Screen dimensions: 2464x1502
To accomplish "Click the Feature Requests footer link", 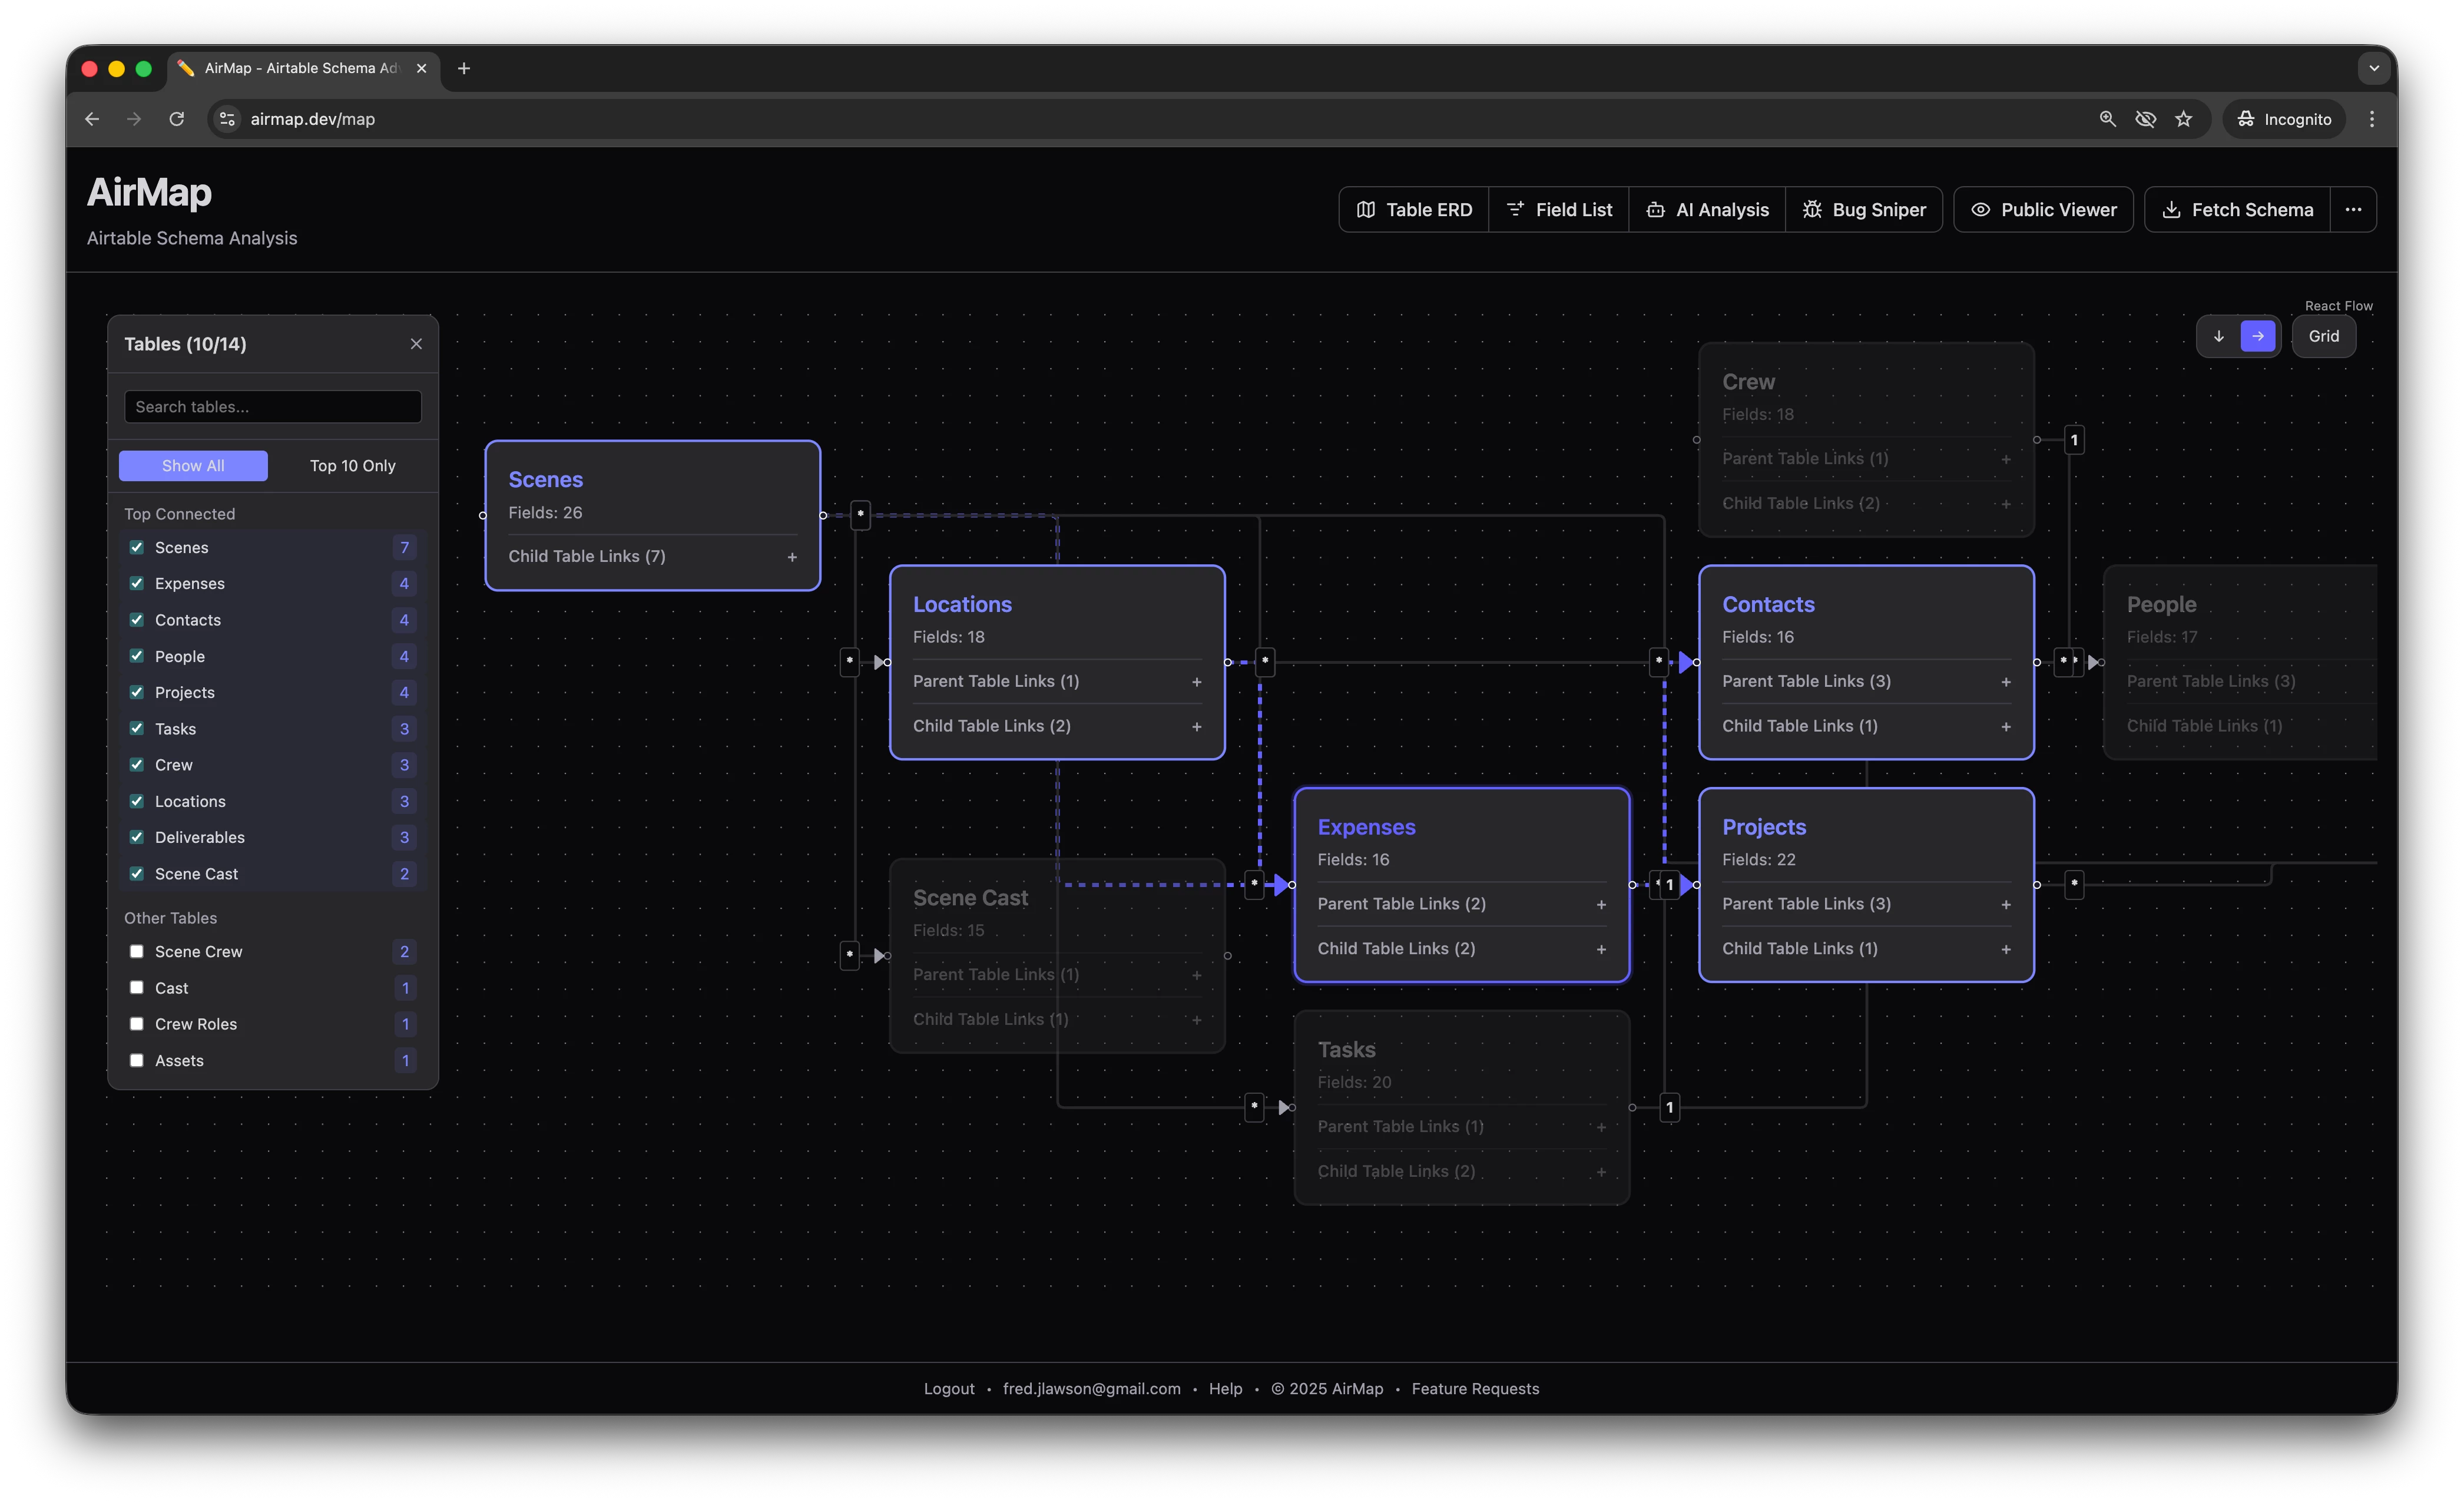I will click(1475, 1388).
